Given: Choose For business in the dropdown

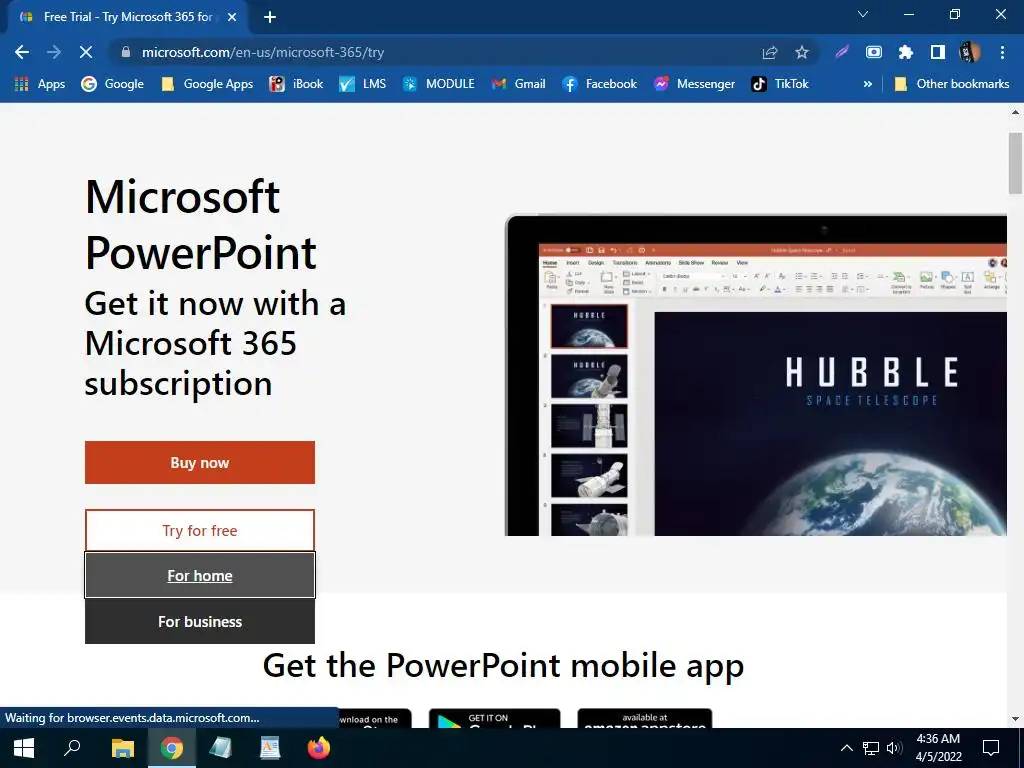Looking at the screenshot, I should [x=200, y=622].
